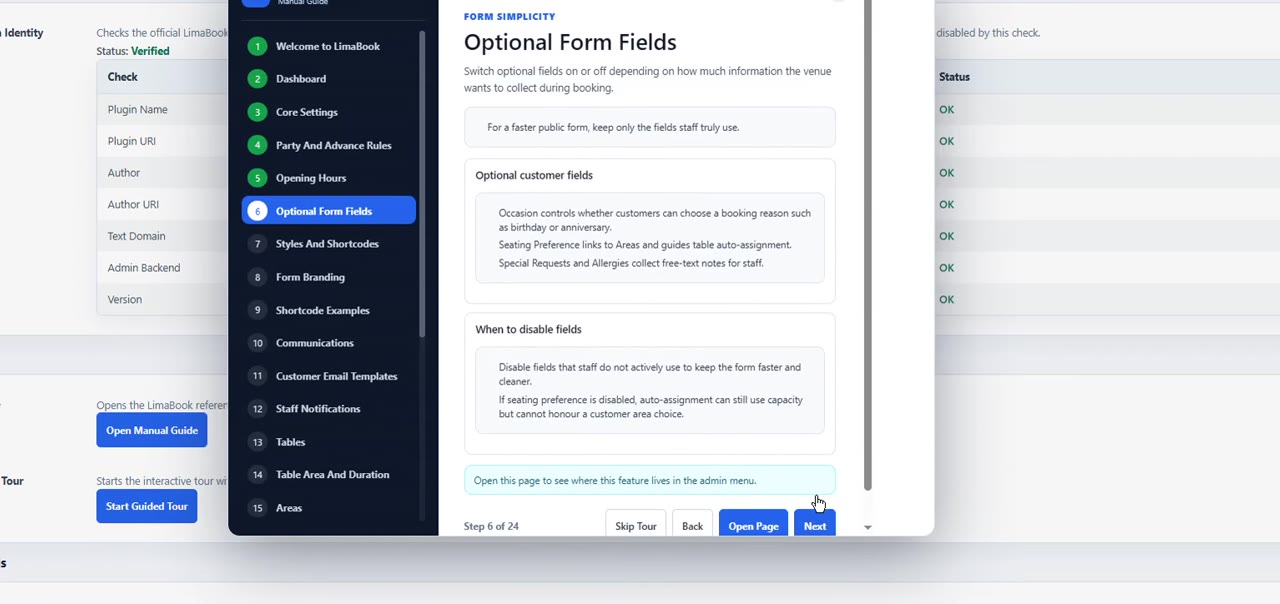Click Start Guided Tour button
Screen dimensions: 1280x604
point(147,506)
